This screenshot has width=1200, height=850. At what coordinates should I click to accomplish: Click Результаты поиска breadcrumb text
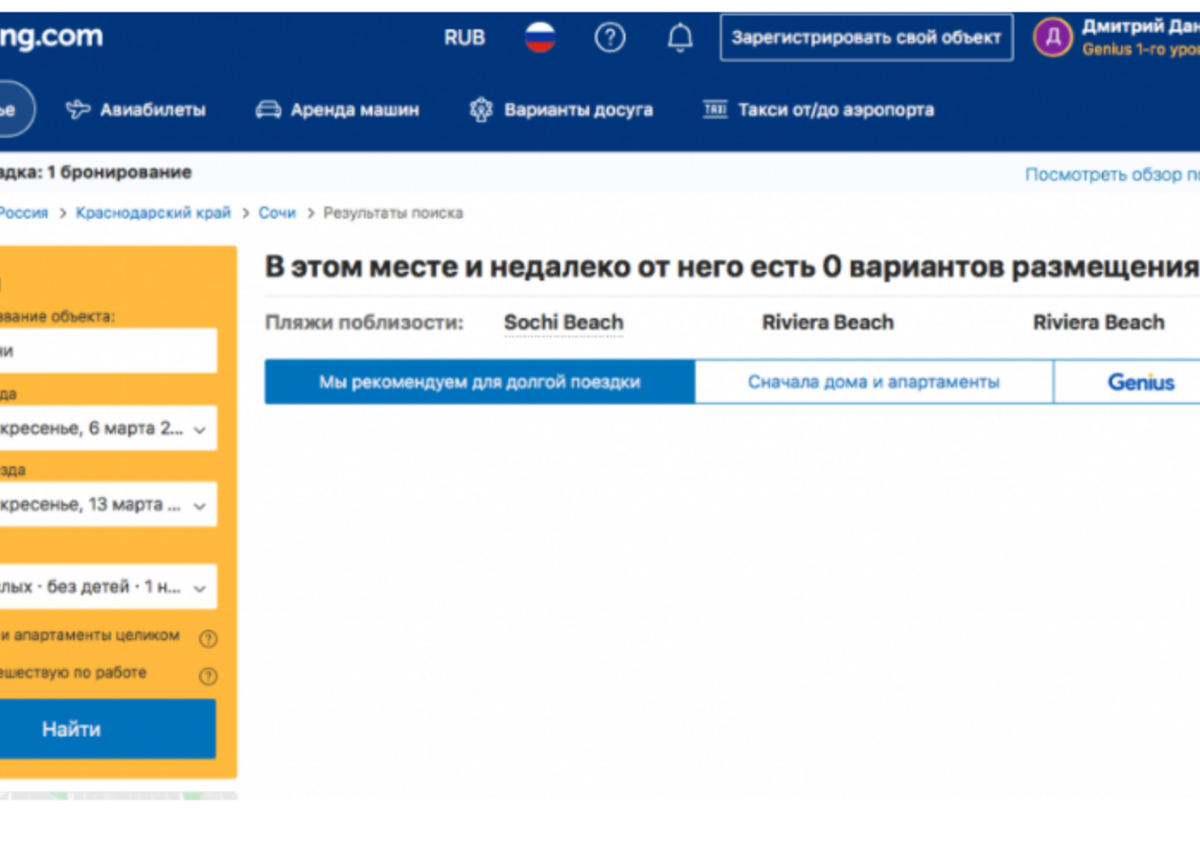(x=393, y=213)
